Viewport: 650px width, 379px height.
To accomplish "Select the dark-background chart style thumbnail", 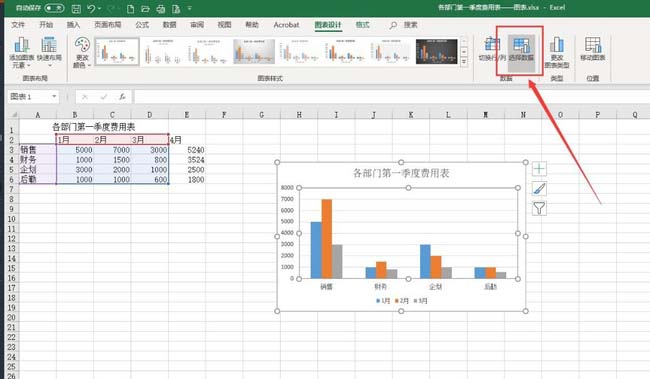I will pyautogui.click(x=437, y=52).
